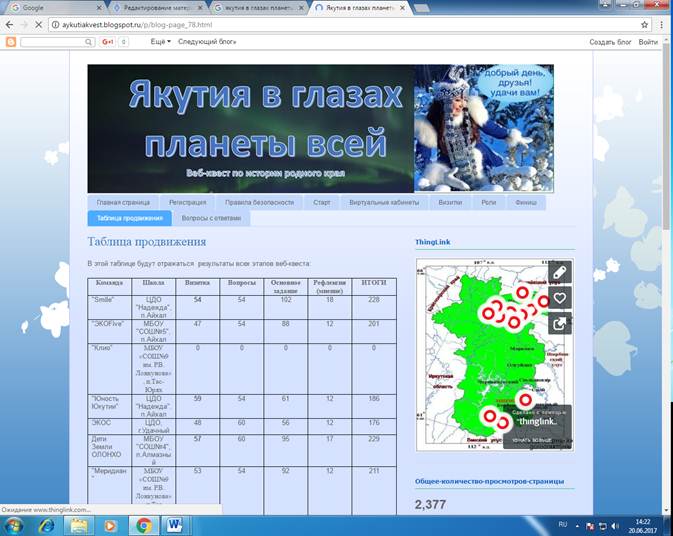Switch to Chrome in the taskbar
This screenshot has height=536, width=673.
[x=143, y=526]
